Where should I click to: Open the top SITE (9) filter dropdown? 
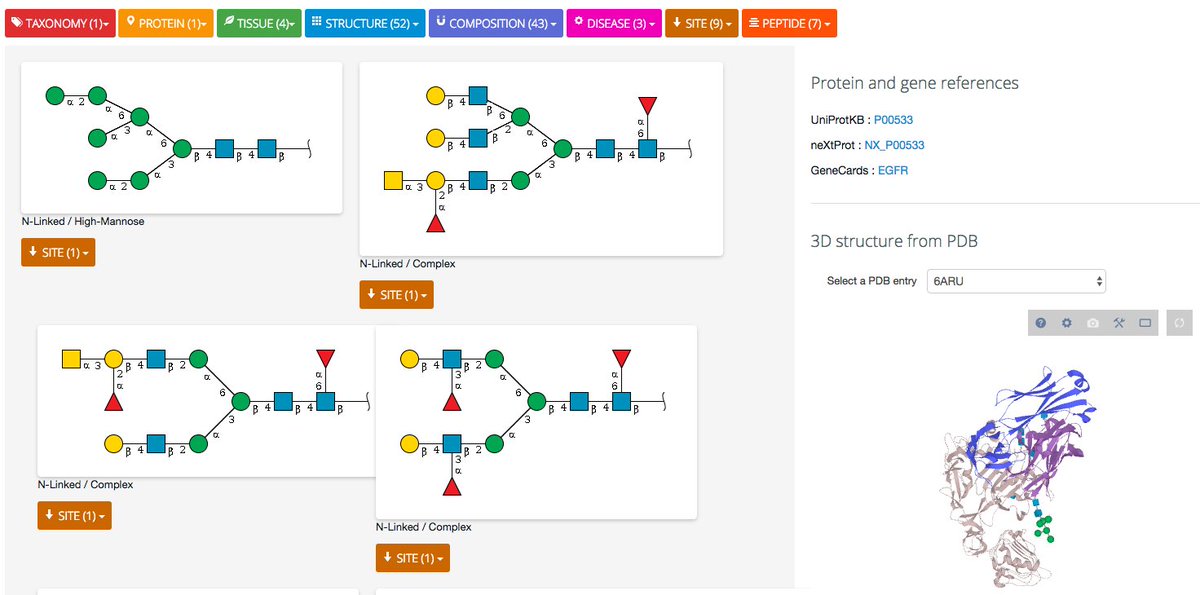(x=701, y=23)
